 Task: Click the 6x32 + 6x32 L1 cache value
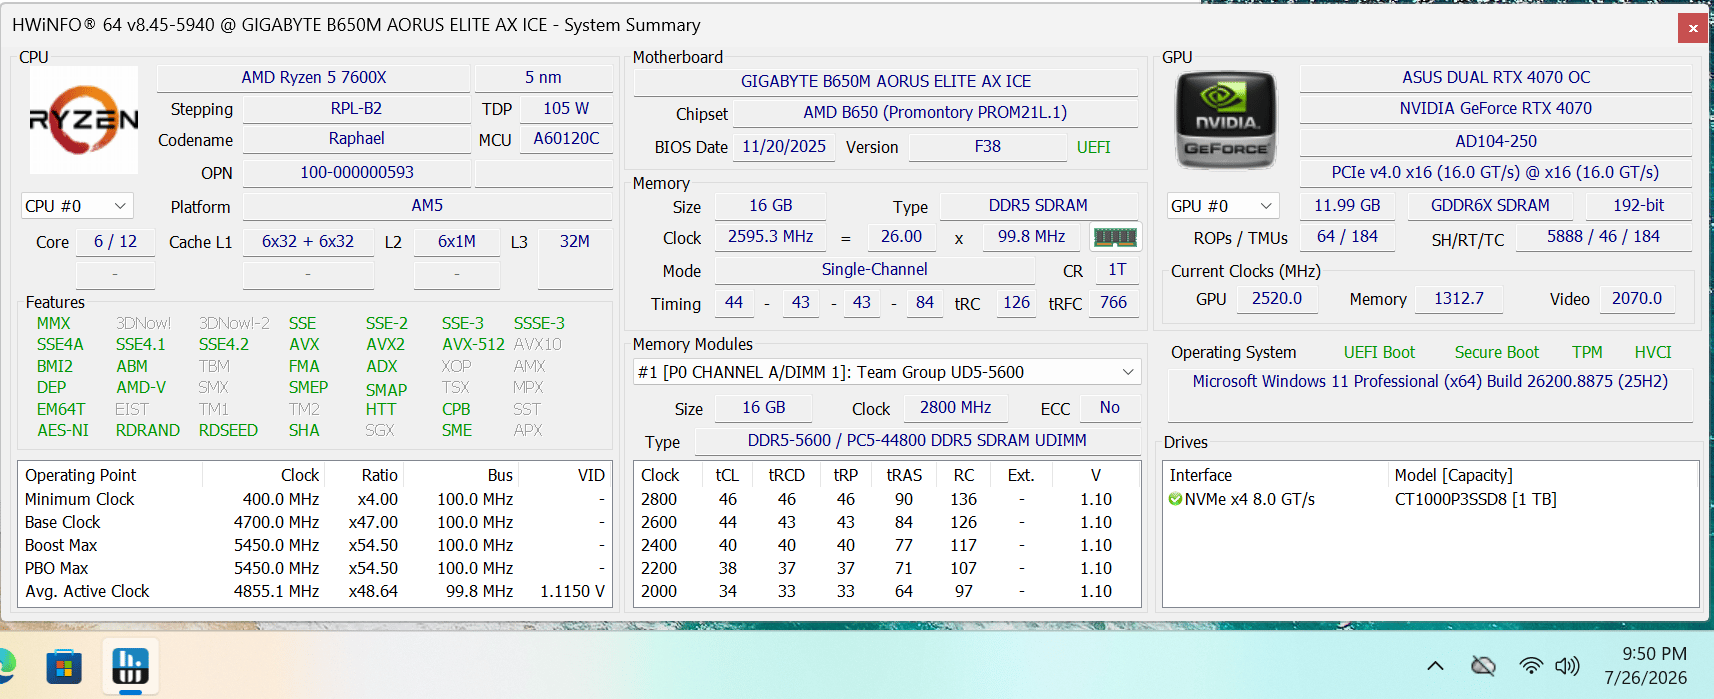(x=308, y=242)
